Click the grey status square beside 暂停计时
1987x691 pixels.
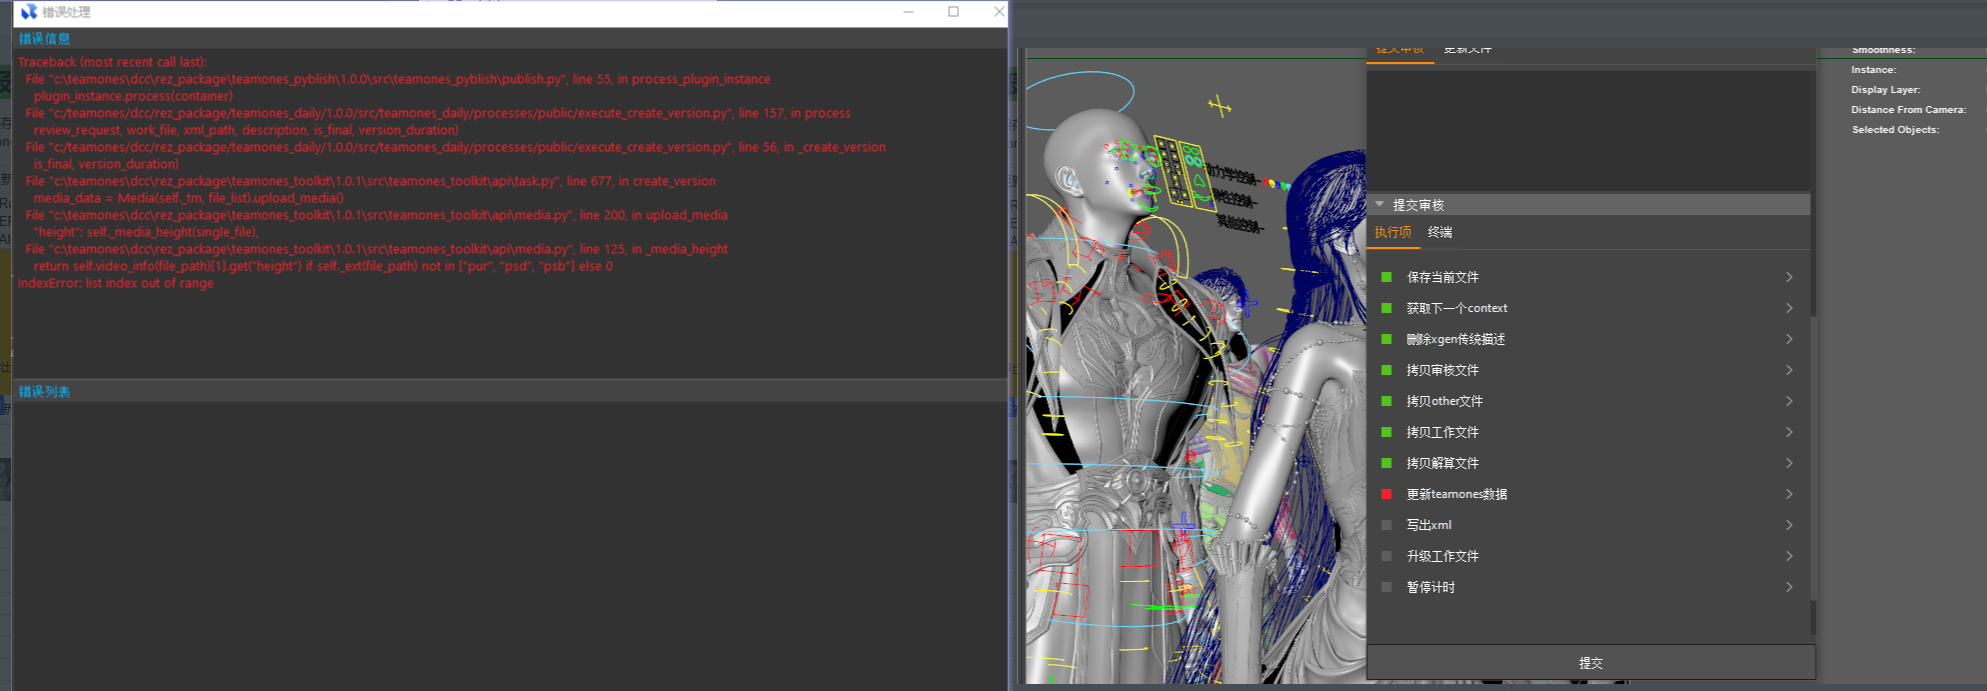click(1386, 587)
